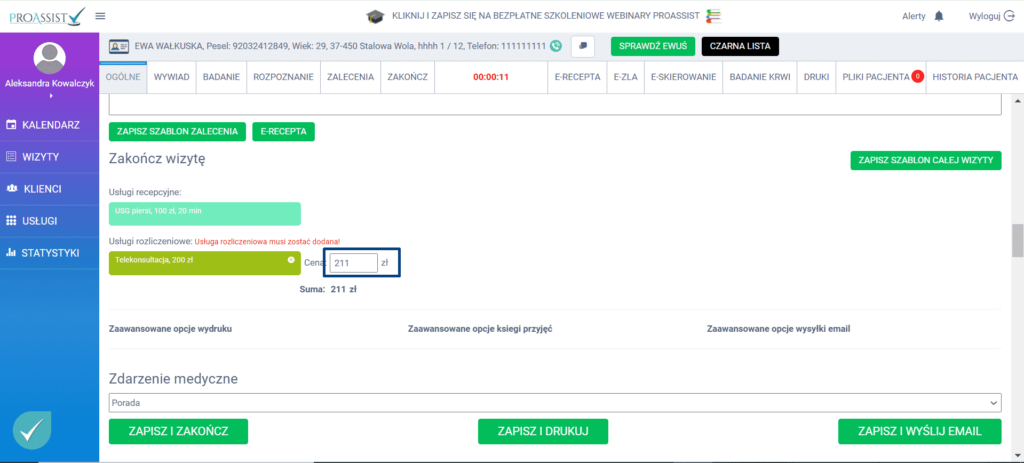
Task: Open the hamburger menu next to the logo
Action: (x=100, y=16)
